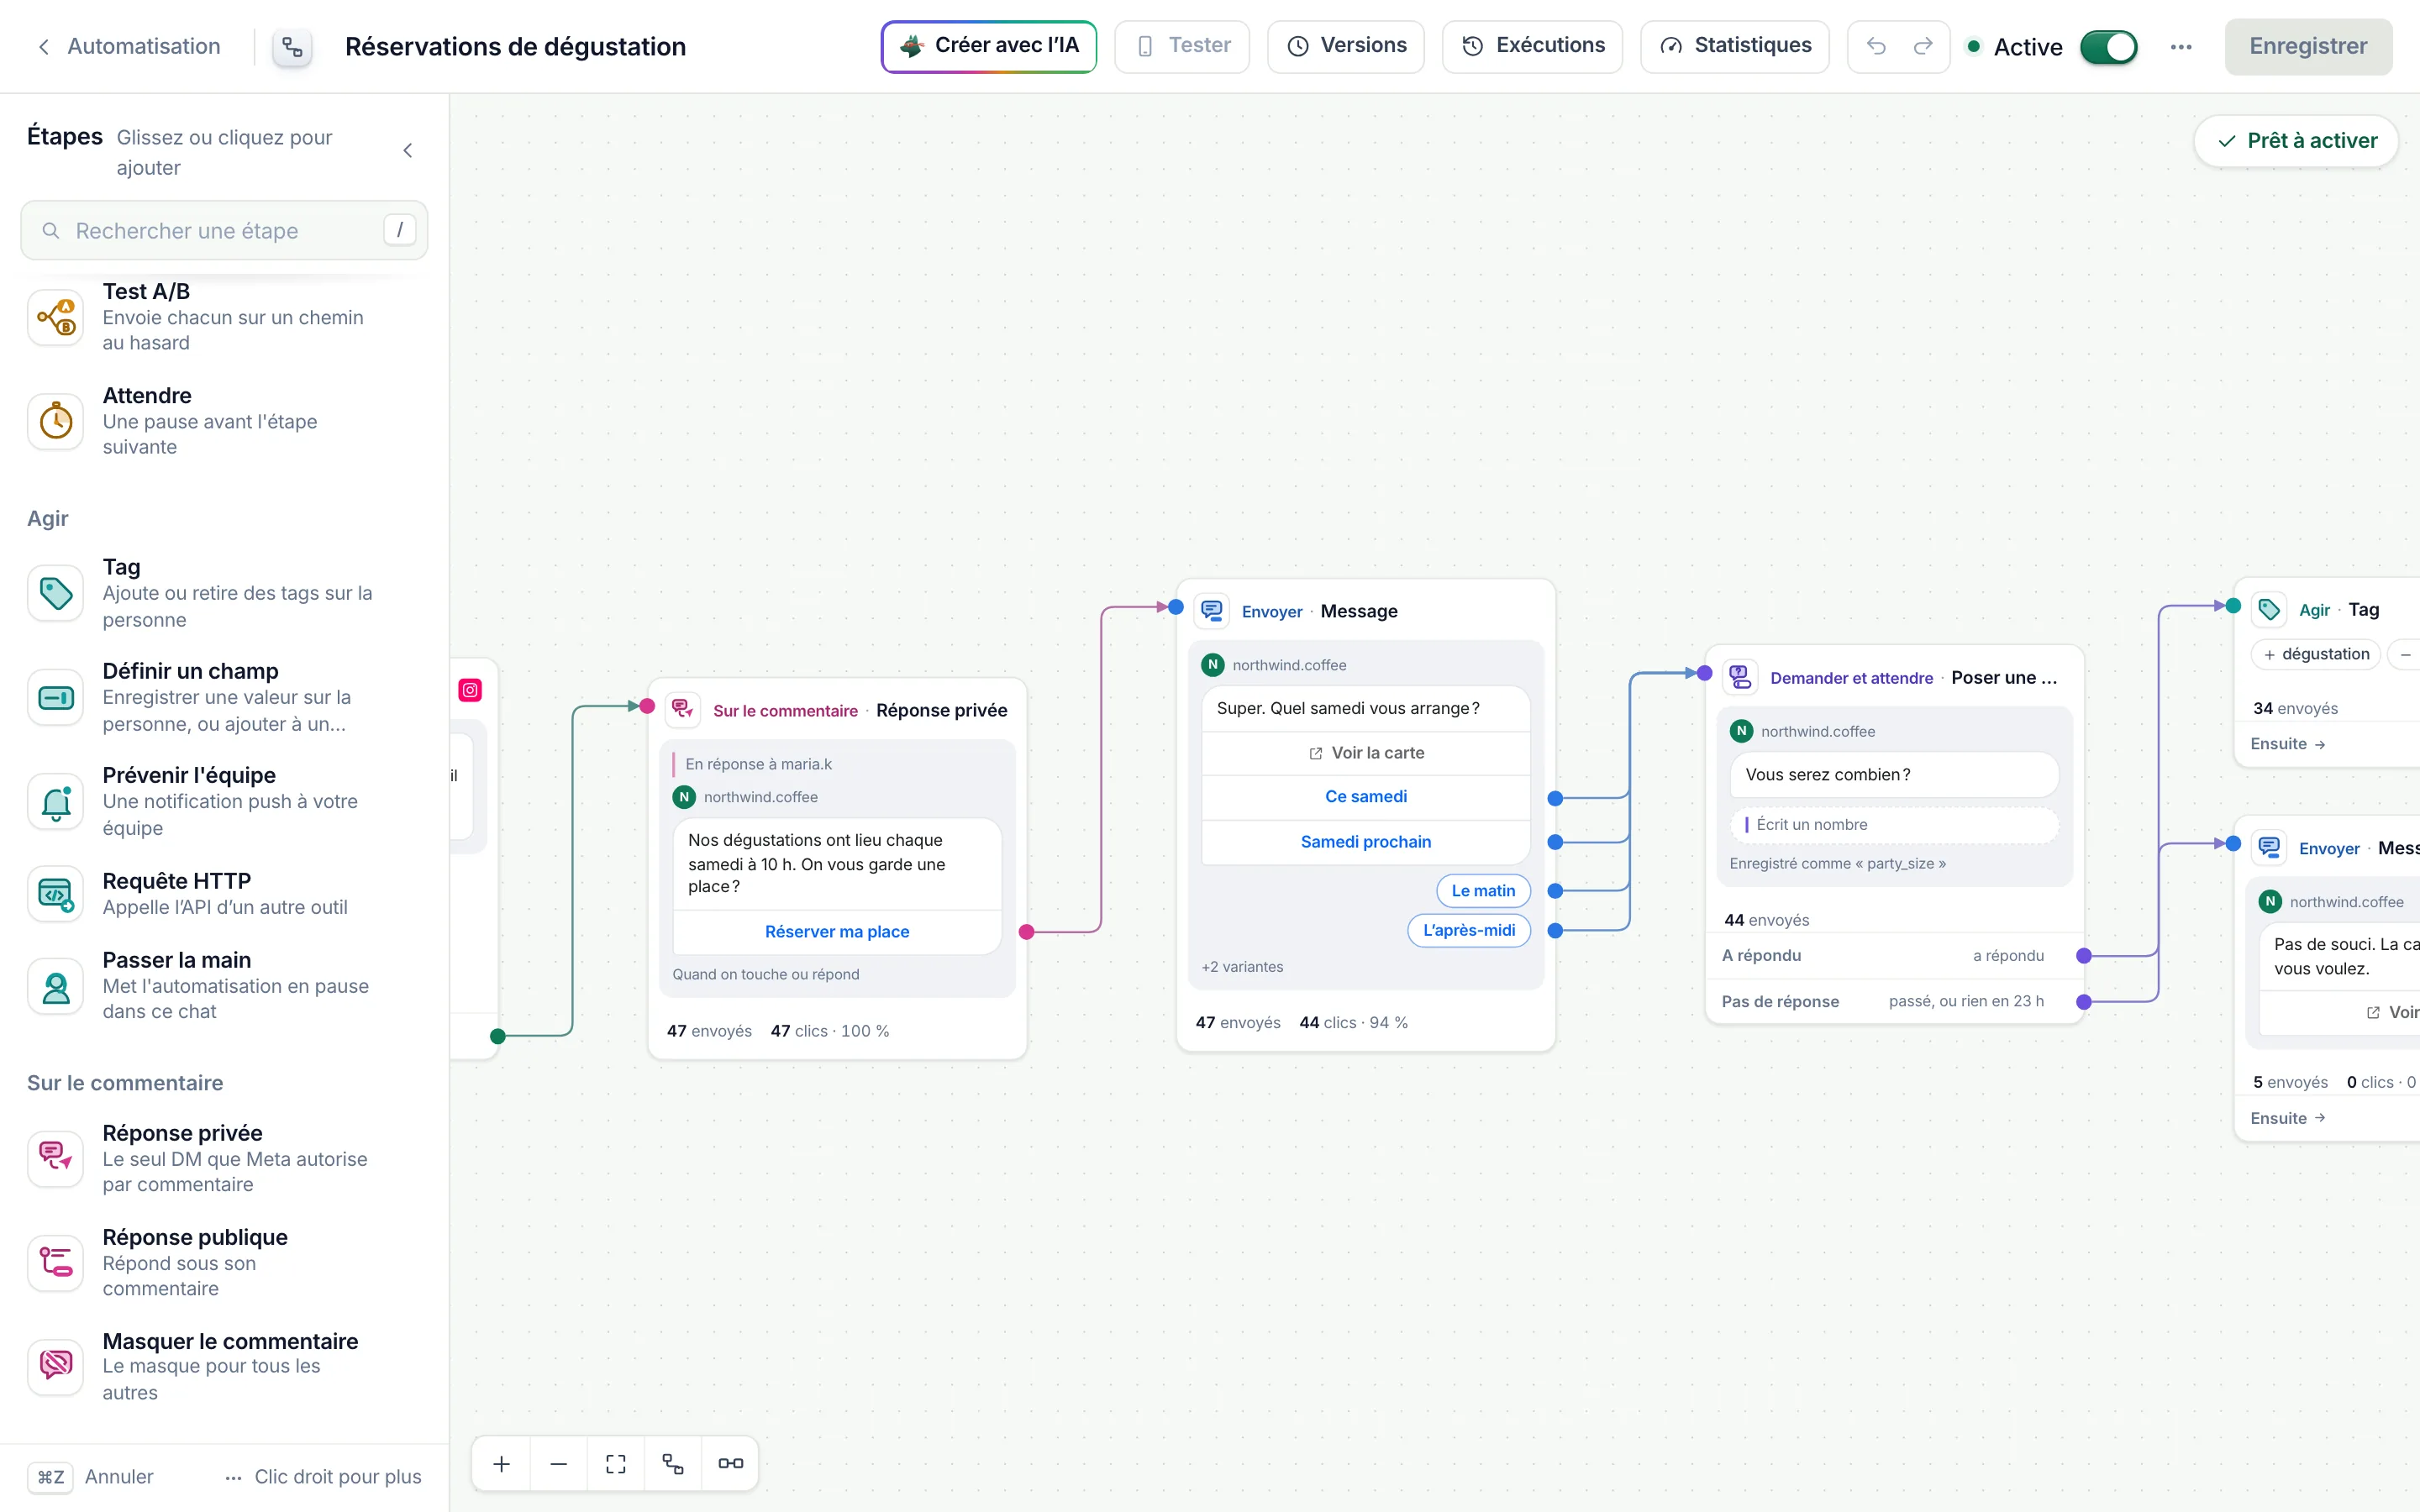Viewport: 2420px width, 1512px height.
Task: Open Créer avec l'IA
Action: pos(989,46)
